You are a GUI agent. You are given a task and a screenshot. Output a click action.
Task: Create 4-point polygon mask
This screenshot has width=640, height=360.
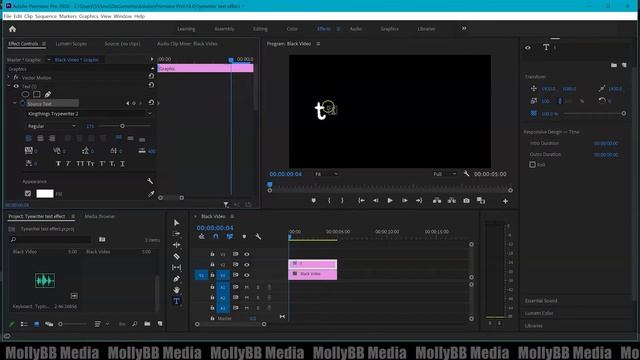37,94
